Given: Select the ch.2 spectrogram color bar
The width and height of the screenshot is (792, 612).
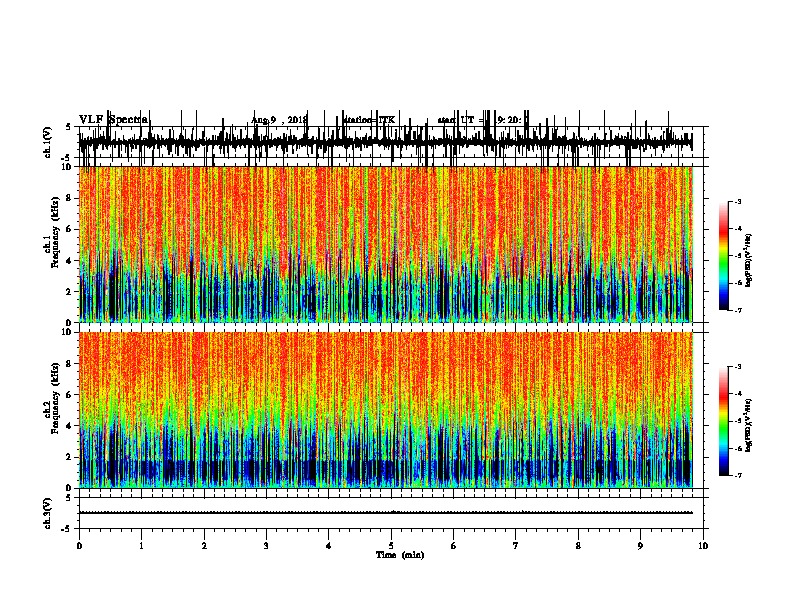Looking at the screenshot, I should tap(724, 421).
